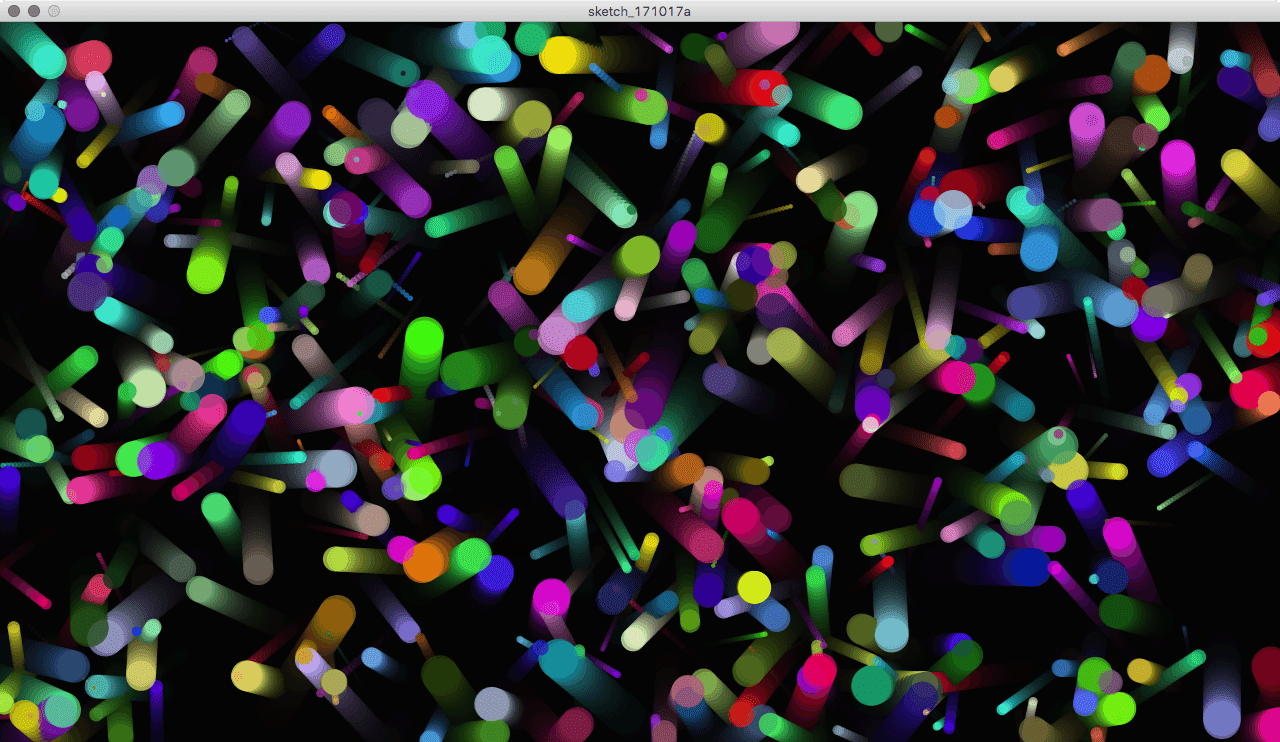Click the lime green circle on the left side
The image size is (1280, 742).
(x=206, y=272)
